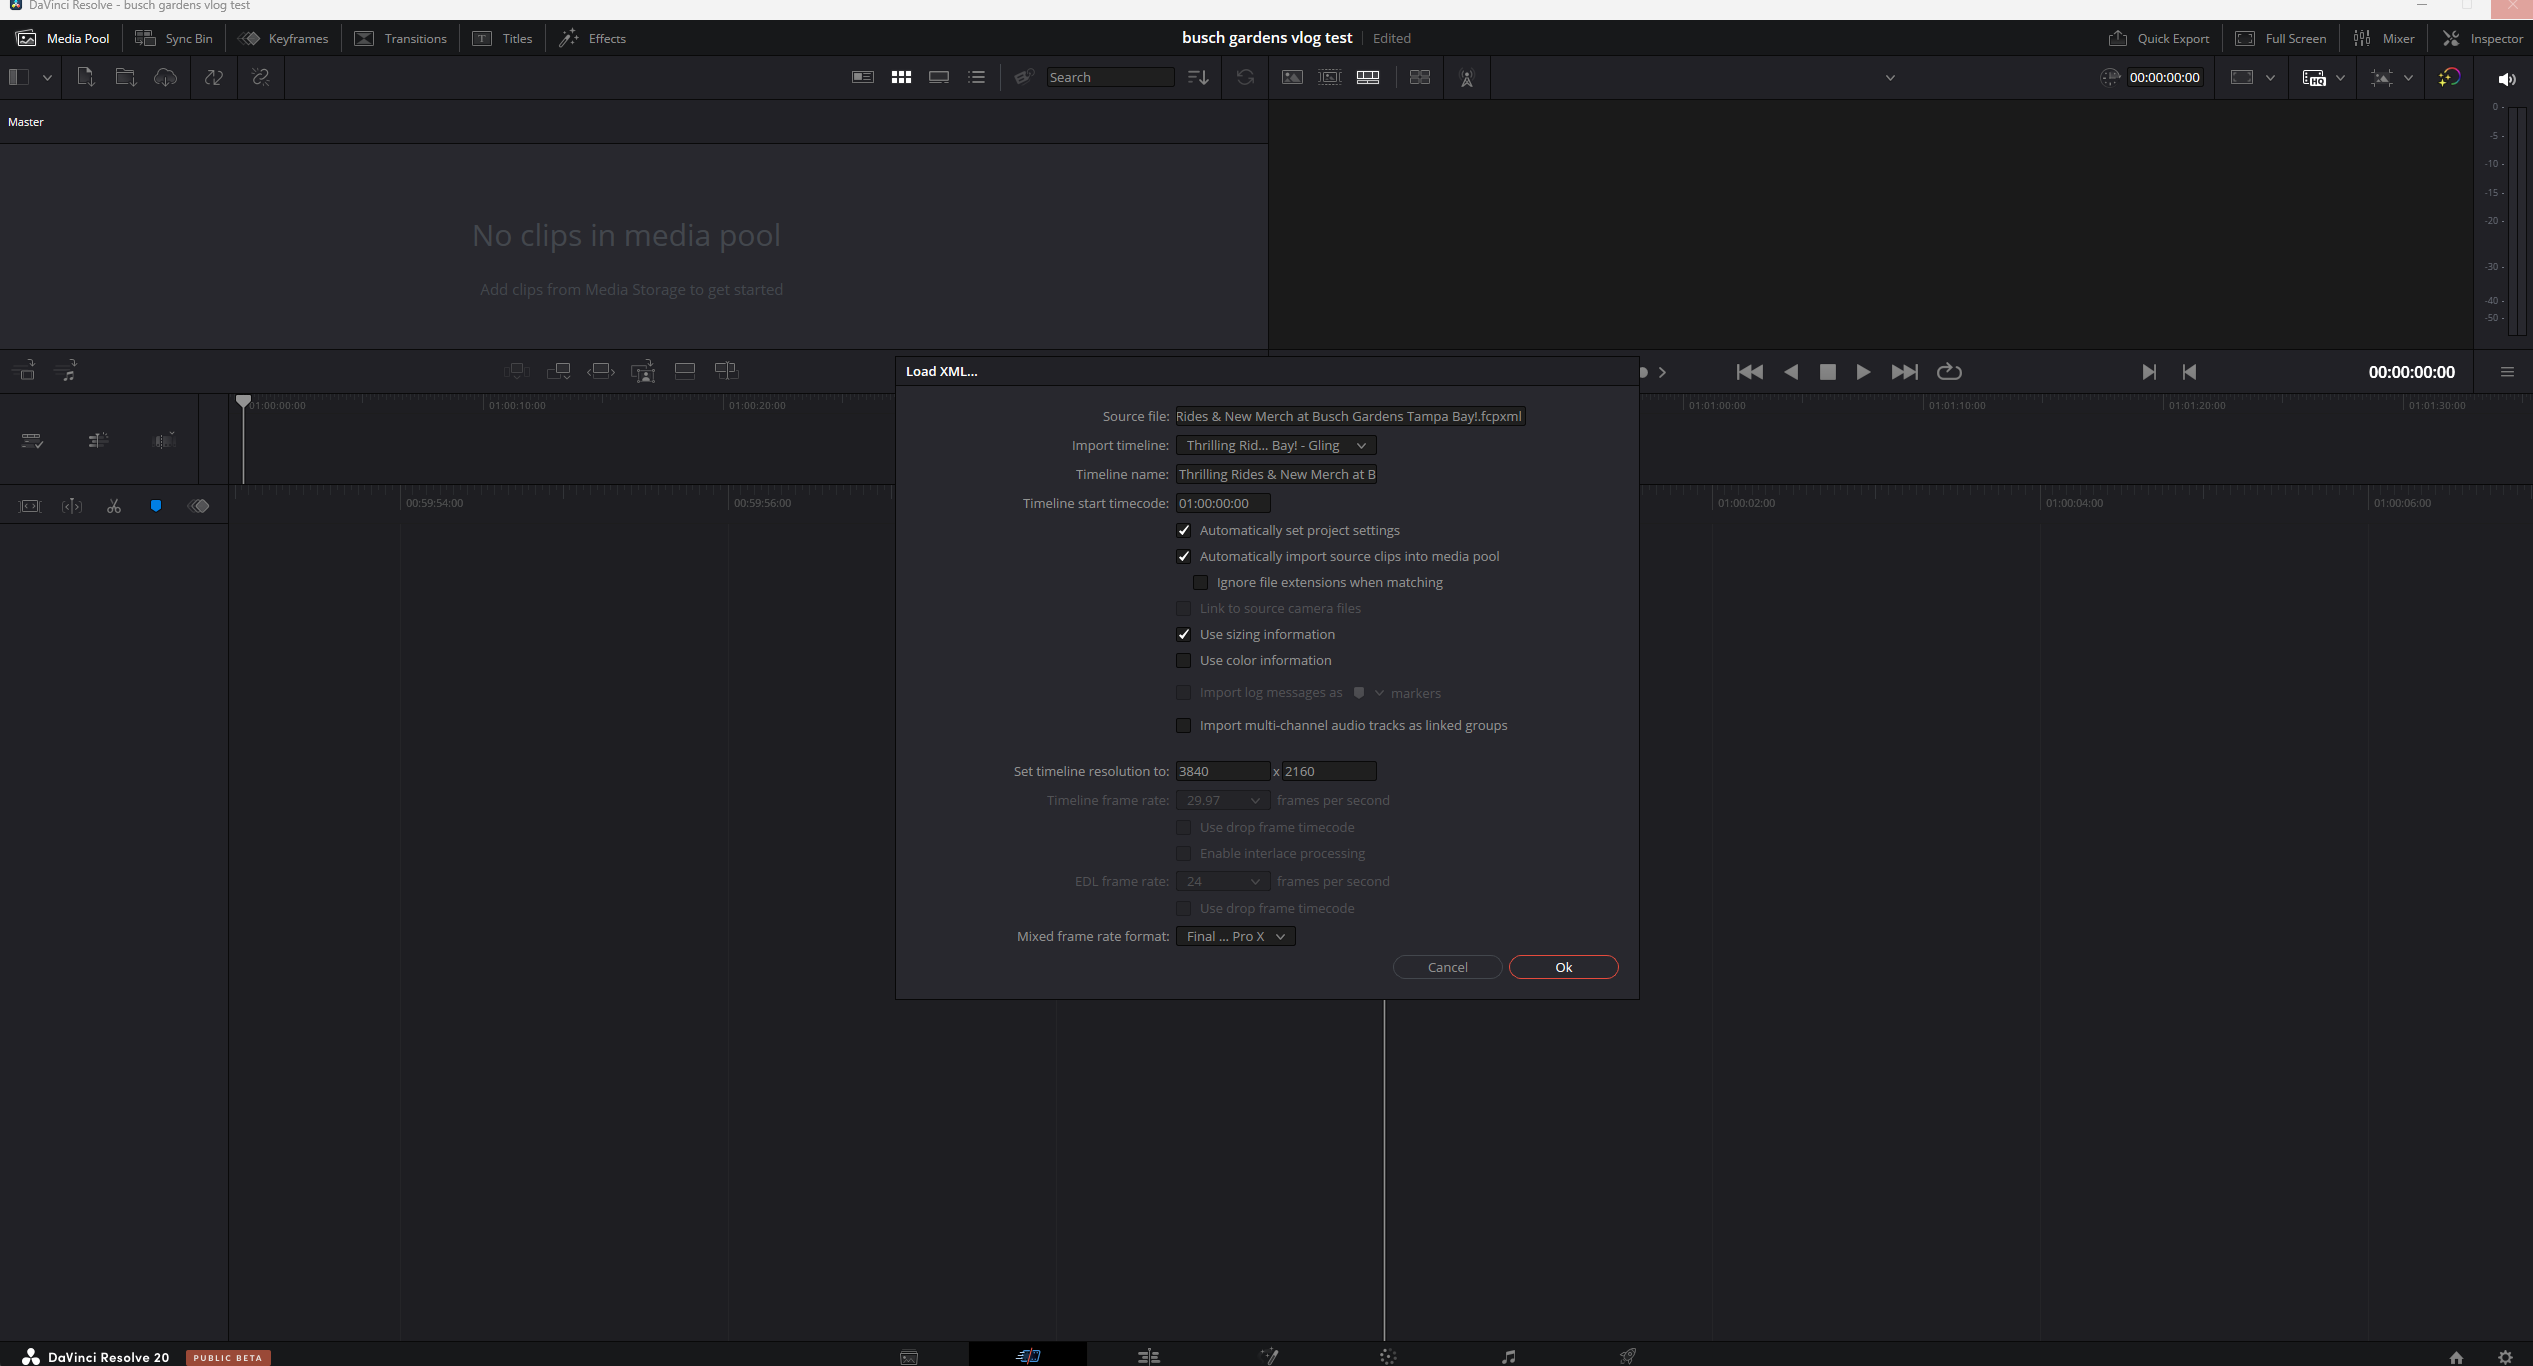
Task: Click the cloud download import icon
Action: pos(165,77)
